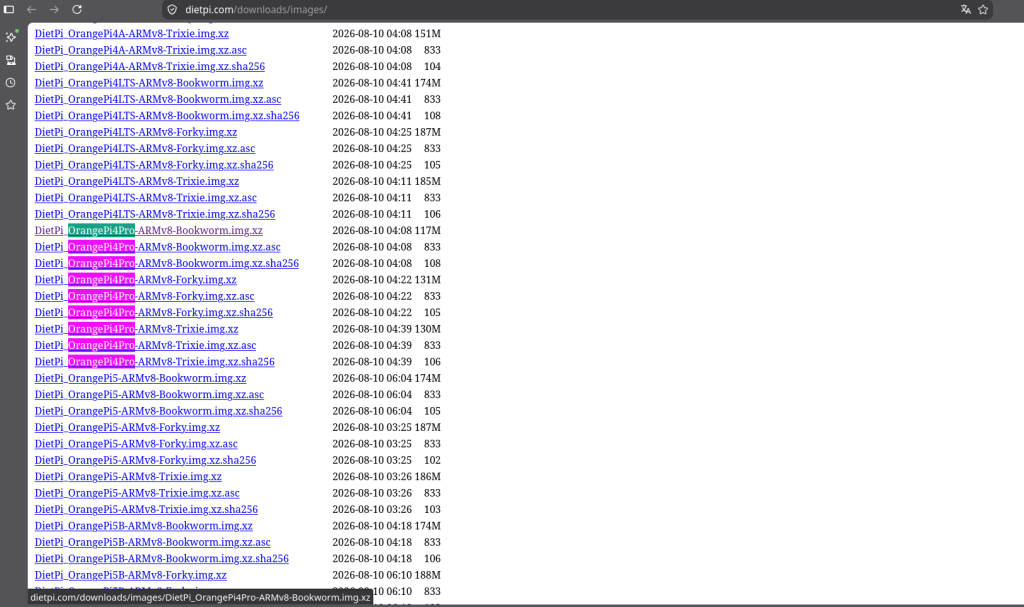Image resolution: width=1024 pixels, height=607 pixels.
Task: Click the 102 size of OrangePi5 Forky sha256
Action: coord(432,460)
